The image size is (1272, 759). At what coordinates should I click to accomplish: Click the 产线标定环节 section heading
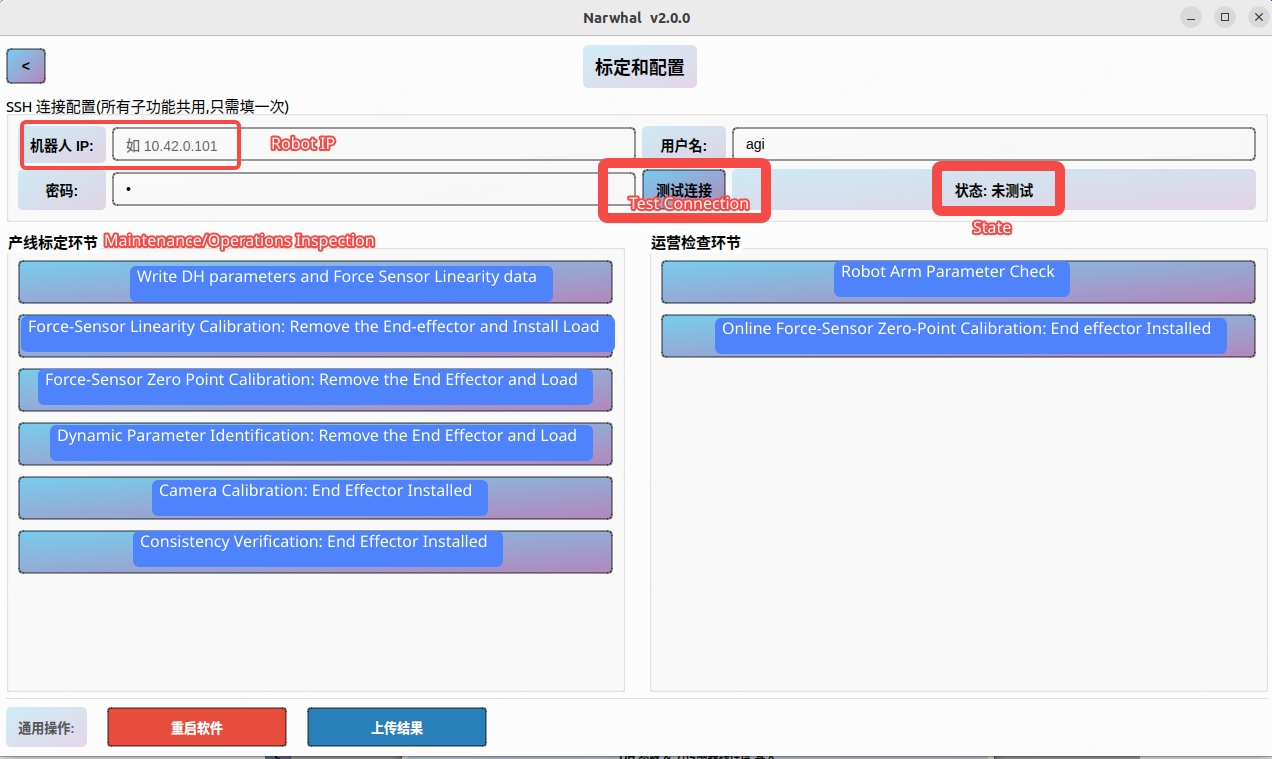pos(53,242)
